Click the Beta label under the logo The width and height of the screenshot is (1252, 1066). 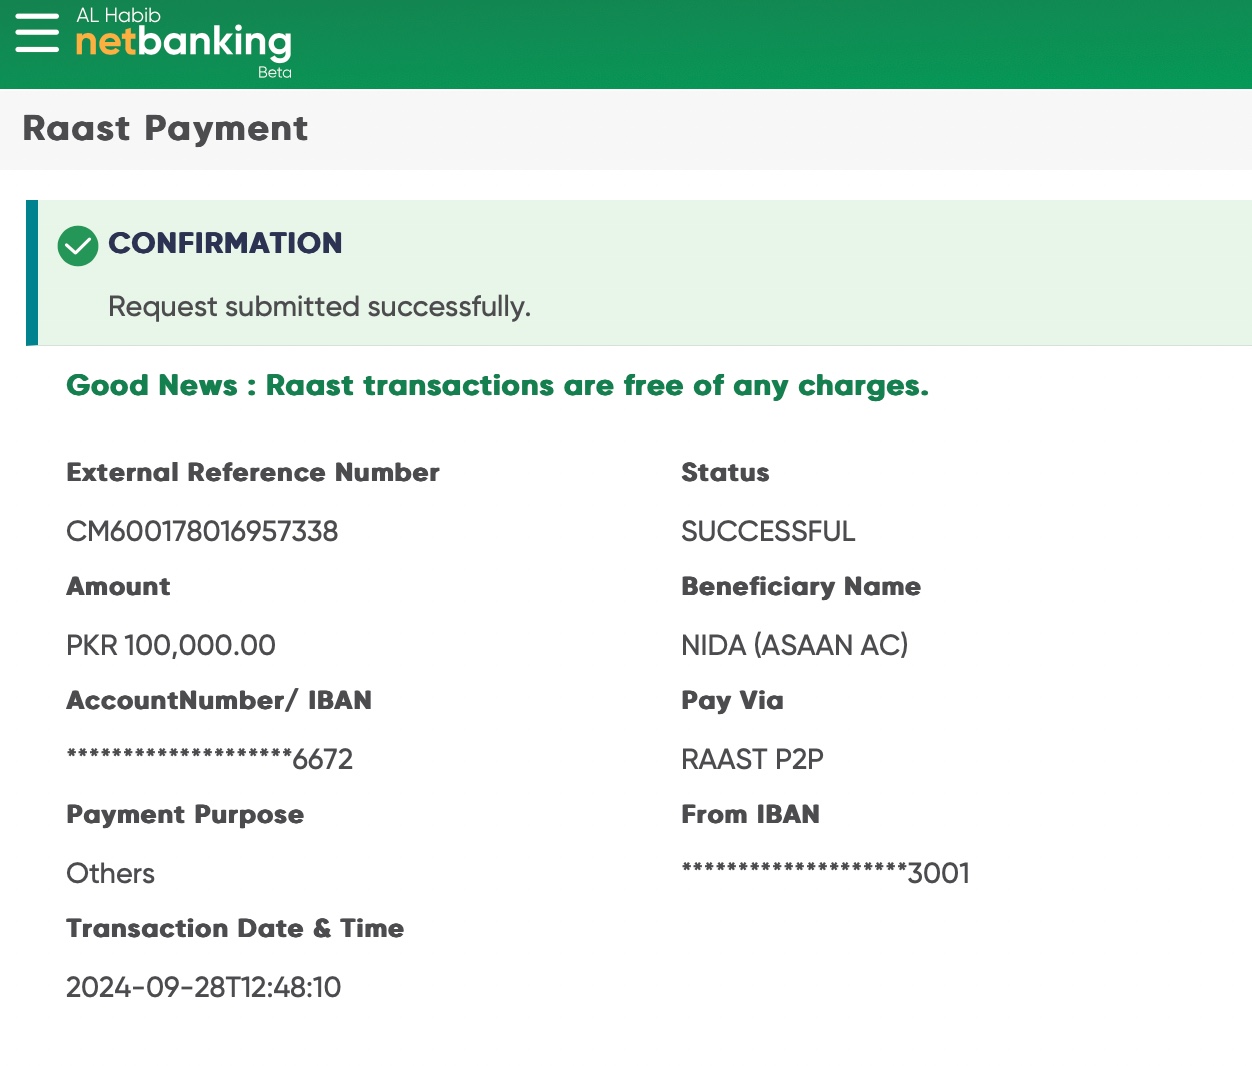[x=274, y=72]
